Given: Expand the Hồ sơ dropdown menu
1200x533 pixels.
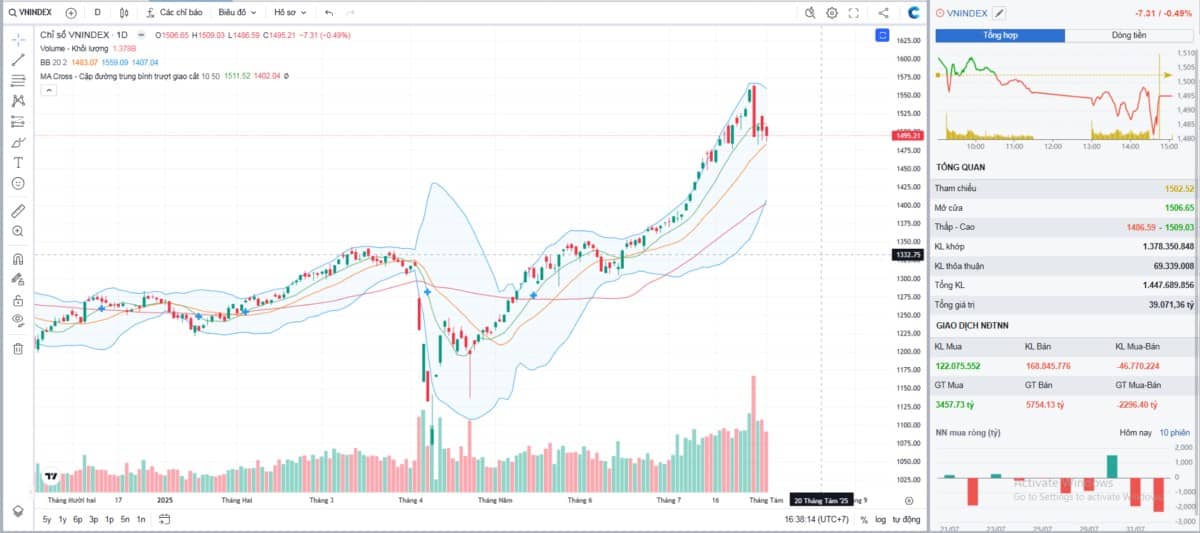Looking at the screenshot, I should click(291, 13).
